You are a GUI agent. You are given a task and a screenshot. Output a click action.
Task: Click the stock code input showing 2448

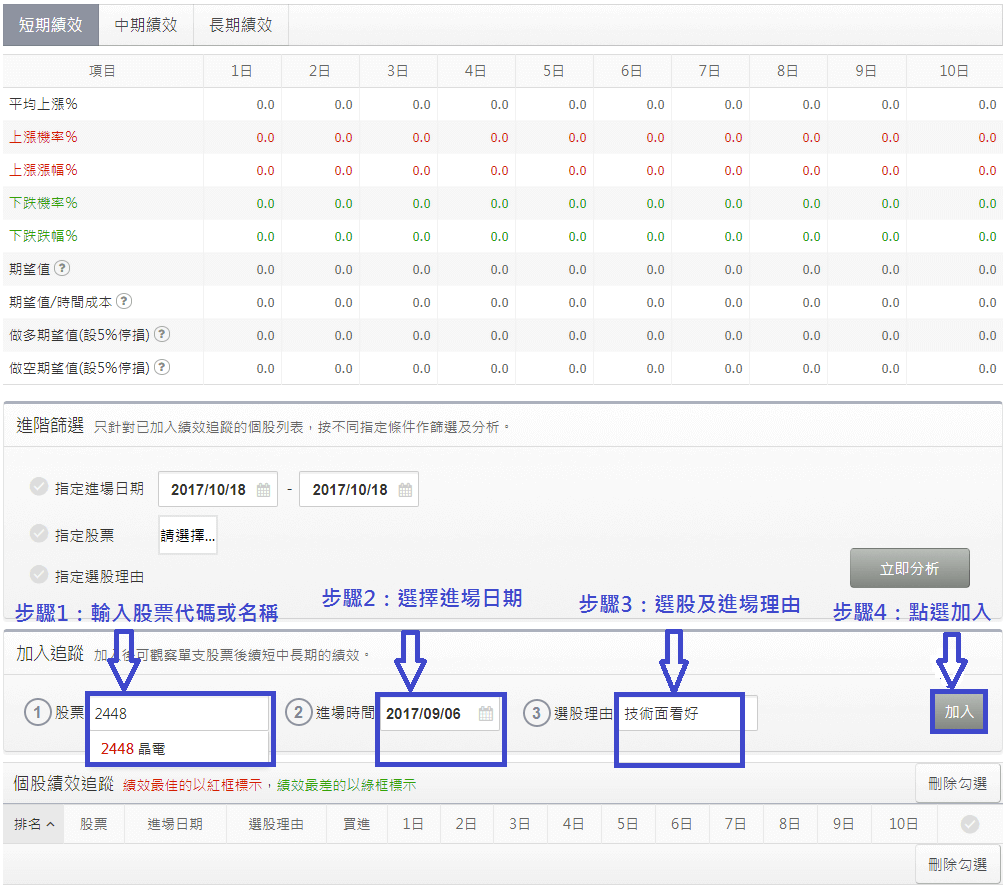(x=180, y=712)
